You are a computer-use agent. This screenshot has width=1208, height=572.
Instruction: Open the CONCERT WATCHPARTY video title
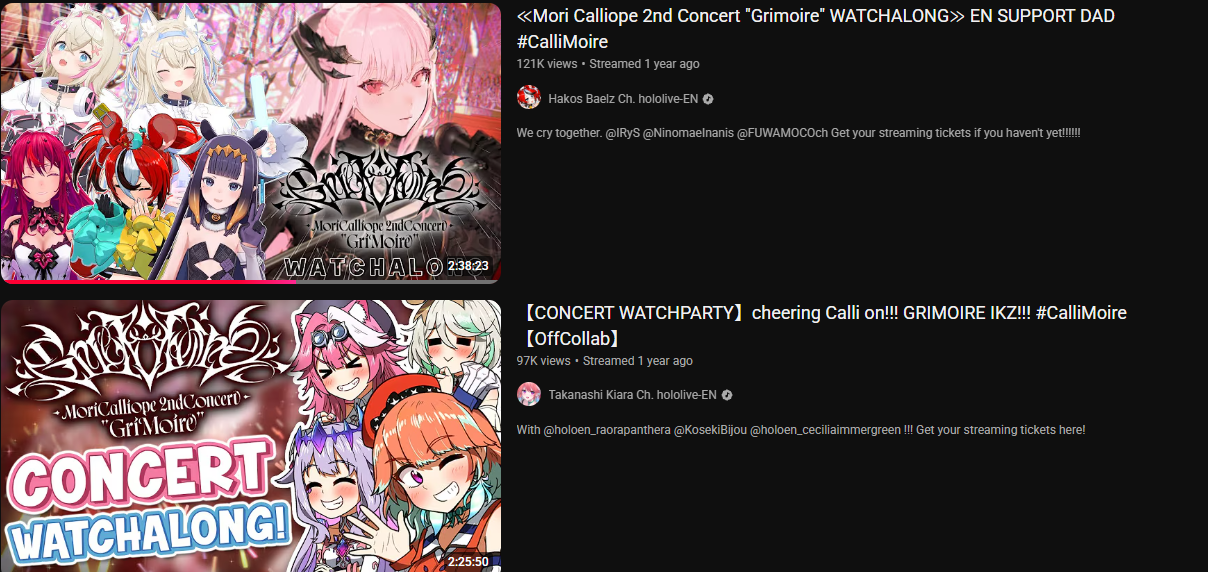[x=822, y=326]
